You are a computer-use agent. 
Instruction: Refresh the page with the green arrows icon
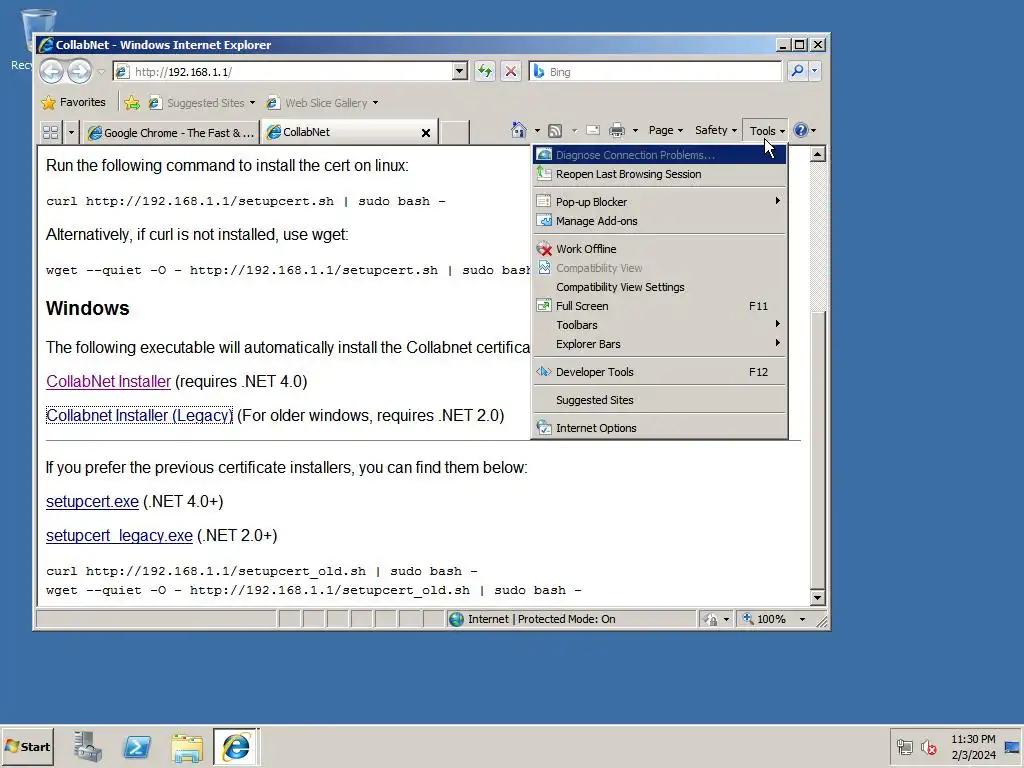485,71
